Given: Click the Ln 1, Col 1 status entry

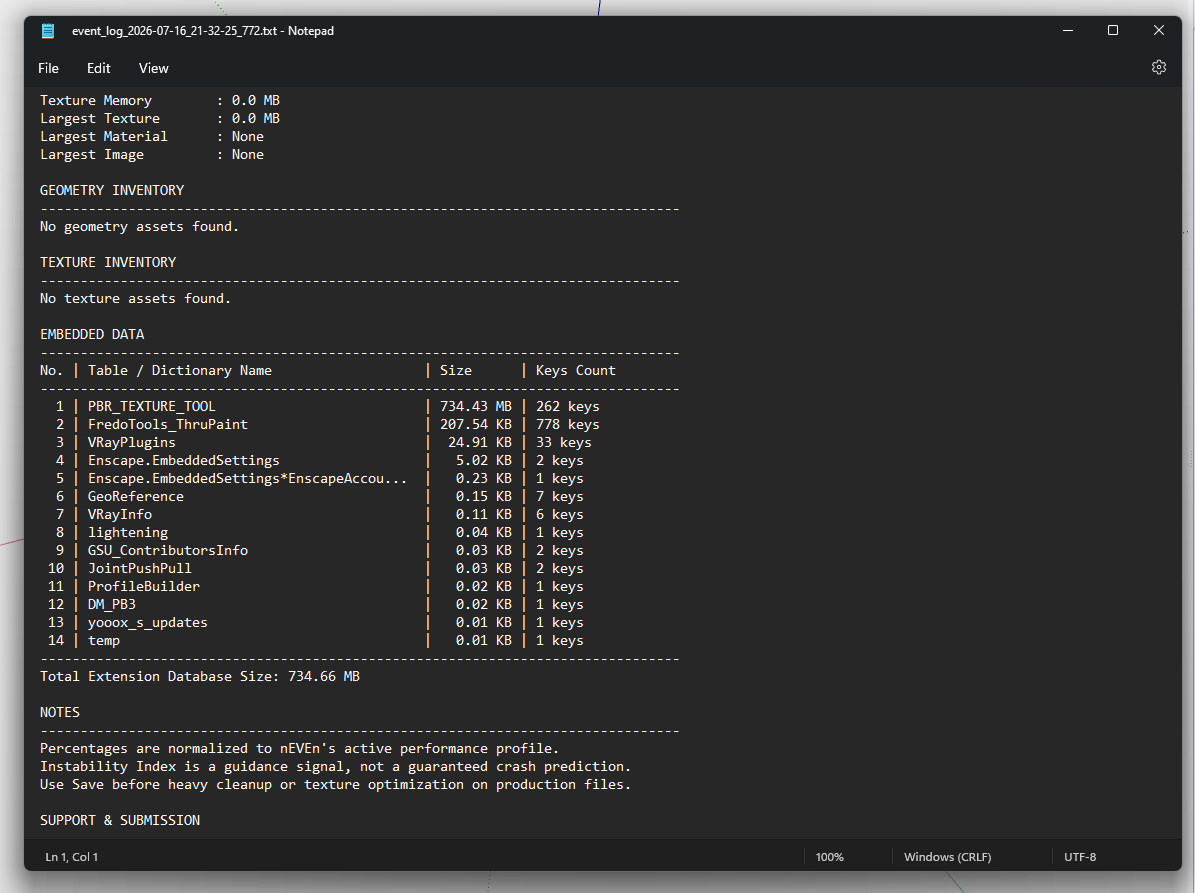Looking at the screenshot, I should [72, 857].
